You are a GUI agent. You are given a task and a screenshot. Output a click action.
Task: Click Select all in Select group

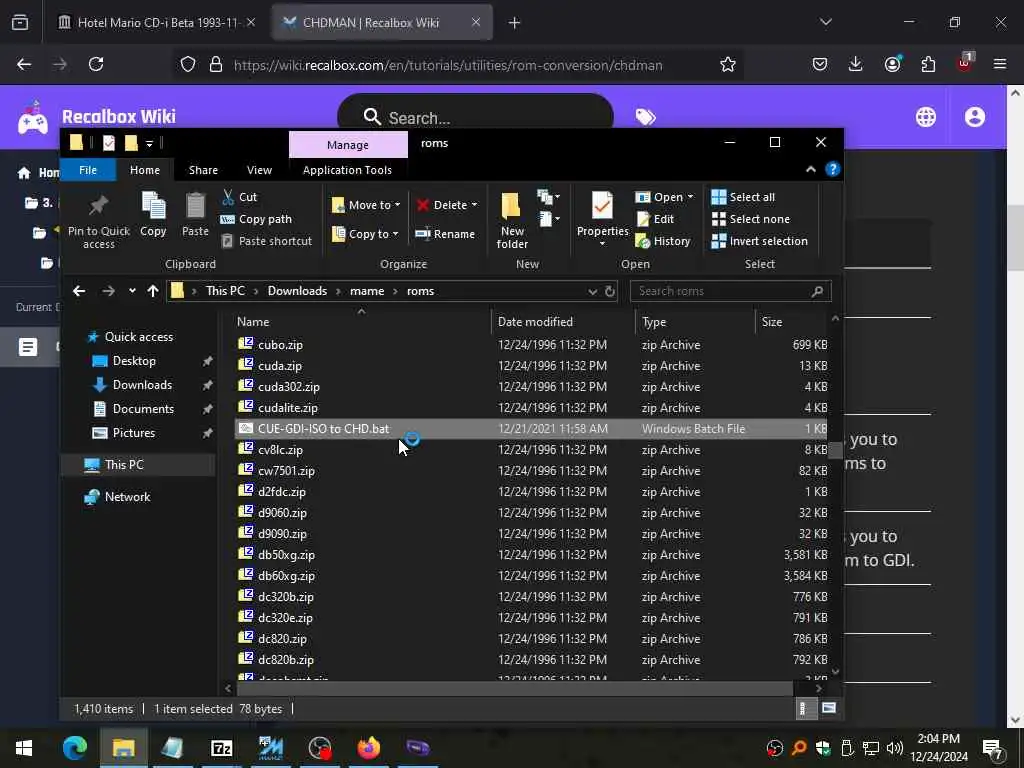point(743,197)
